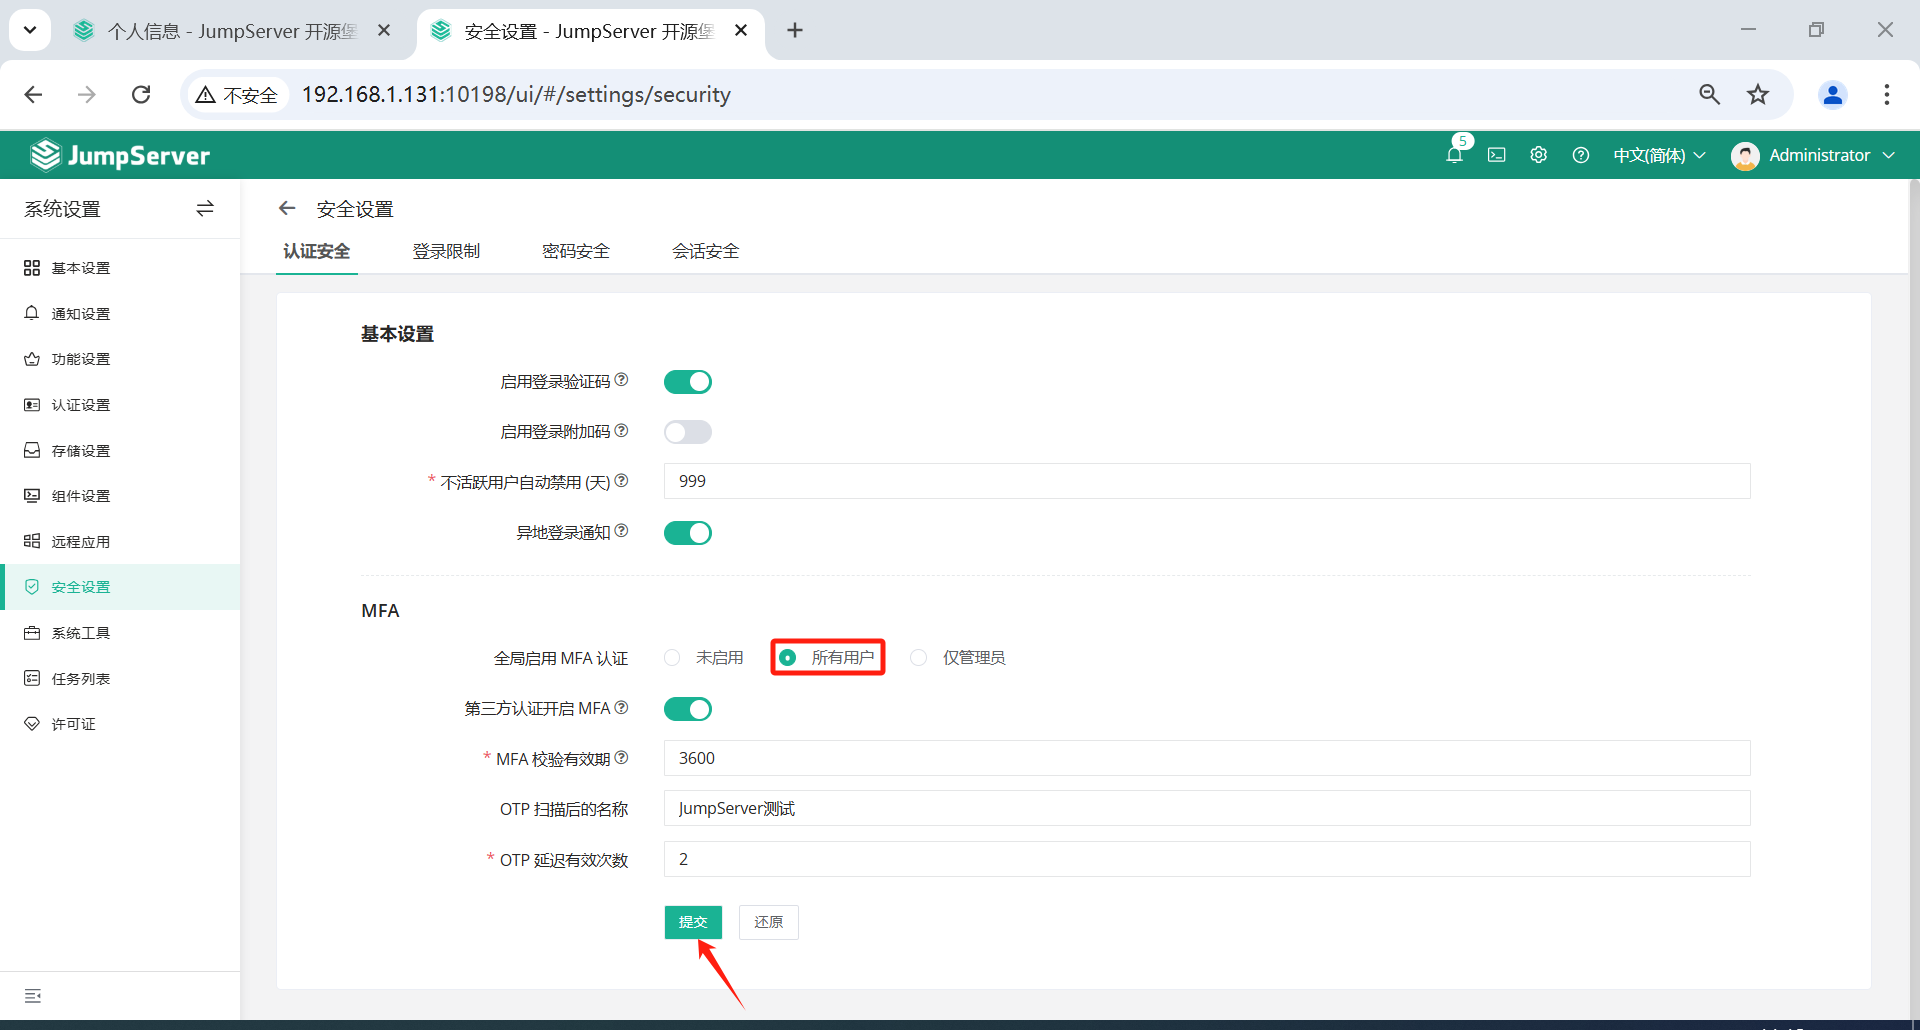This screenshot has height=1030, width=1920.
Task: Click the help icon beside 第三方认证开启 MFA
Action: point(621,707)
